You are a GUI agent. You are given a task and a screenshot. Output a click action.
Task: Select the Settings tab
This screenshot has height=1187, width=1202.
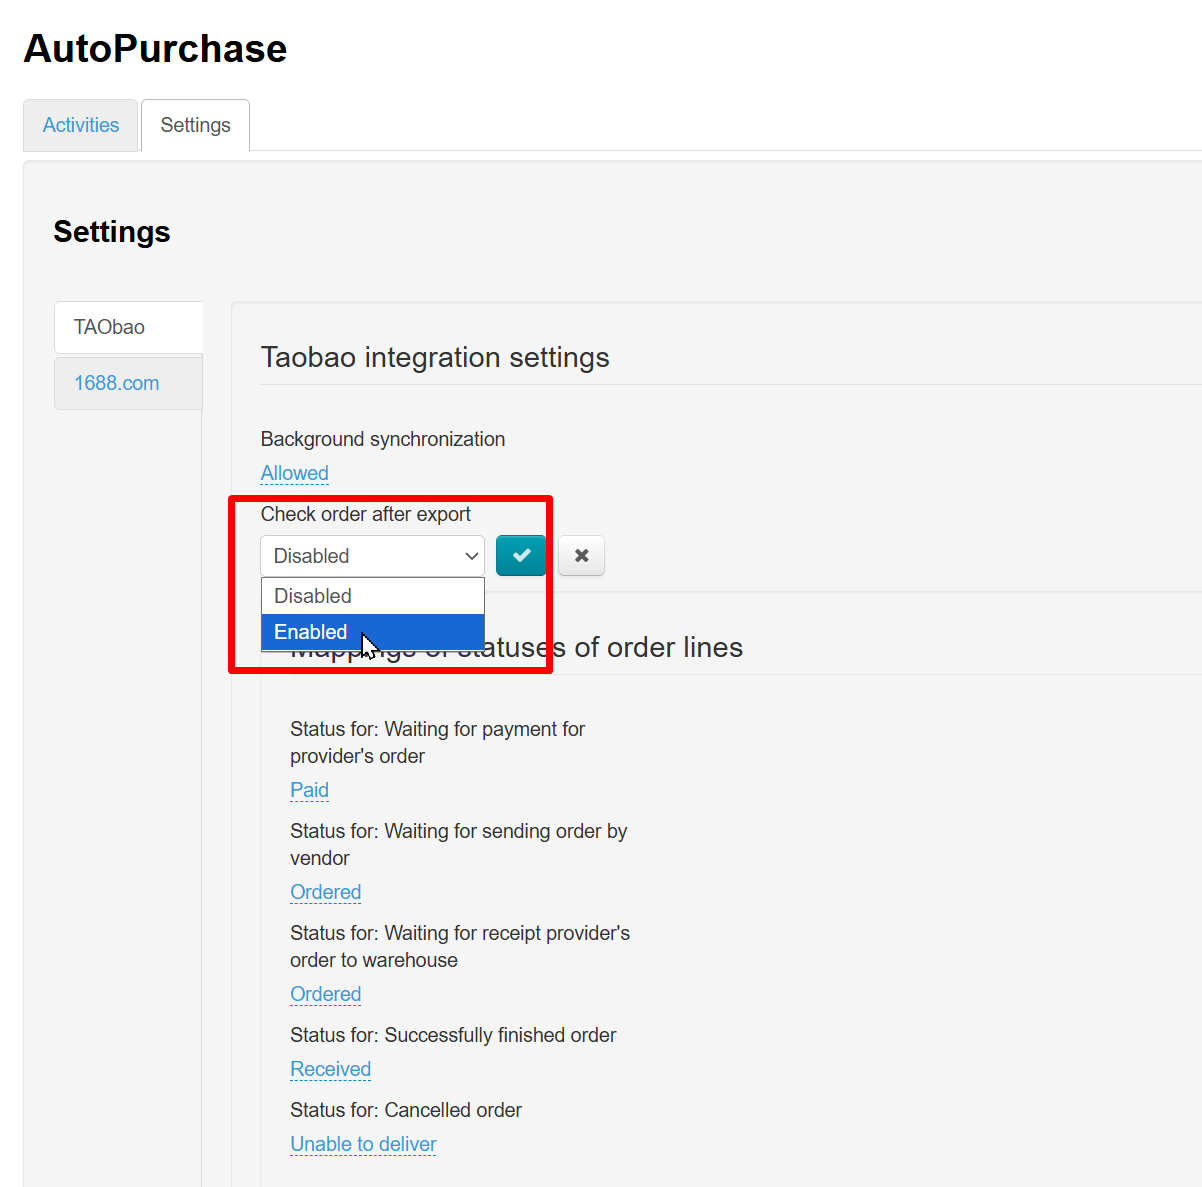click(x=195, y=125)
